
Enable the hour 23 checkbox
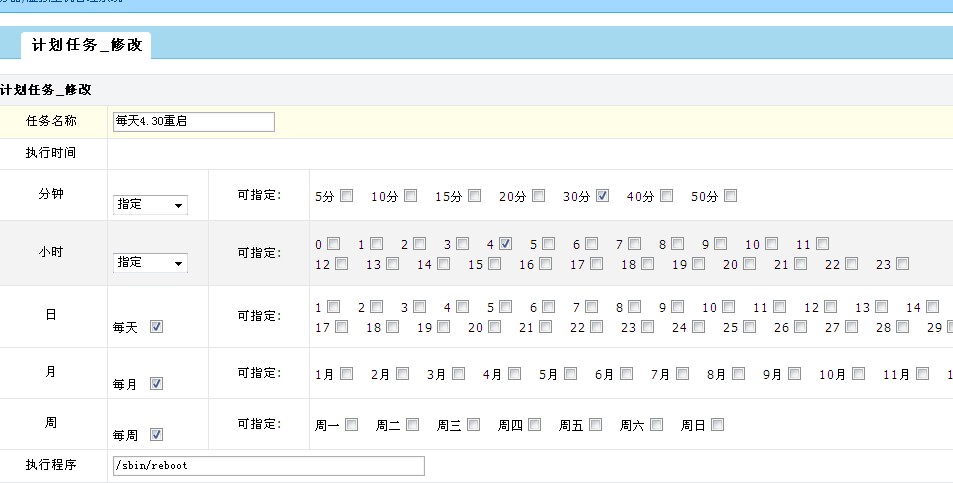tap(902, 264)
